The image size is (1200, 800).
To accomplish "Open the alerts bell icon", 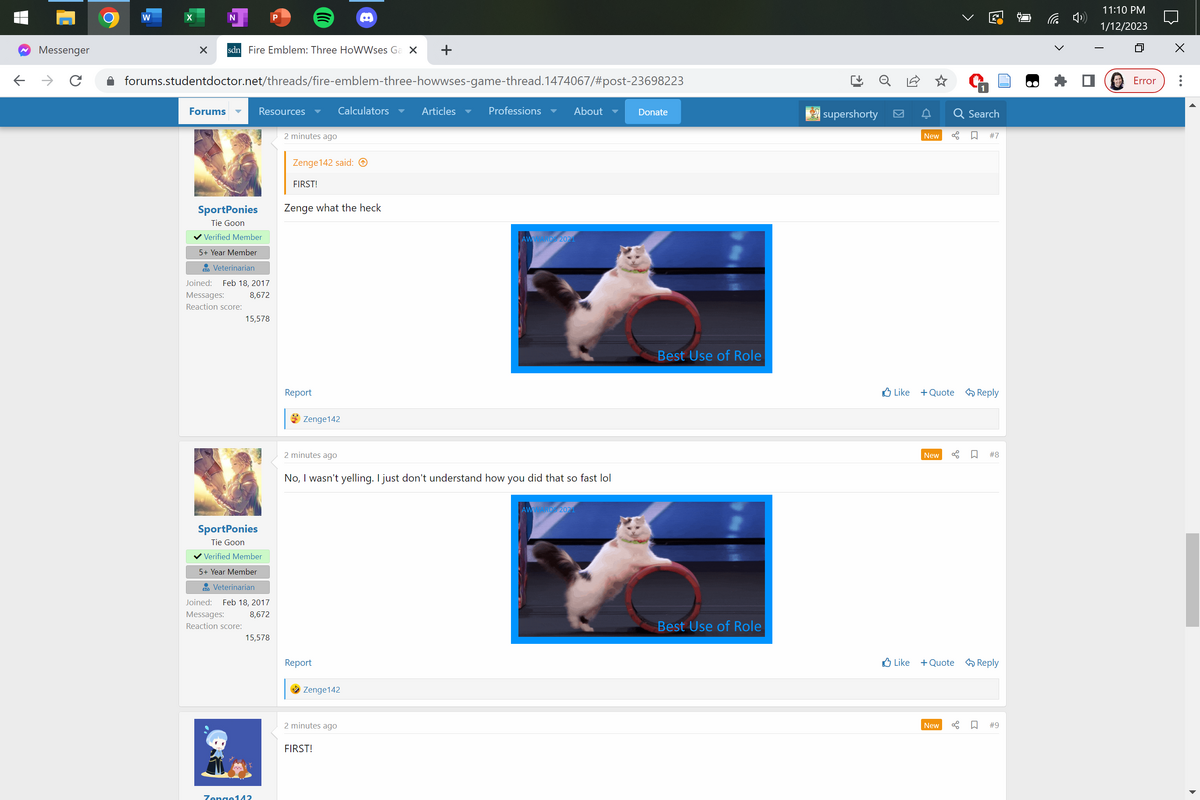I will (x=926, y=113).
